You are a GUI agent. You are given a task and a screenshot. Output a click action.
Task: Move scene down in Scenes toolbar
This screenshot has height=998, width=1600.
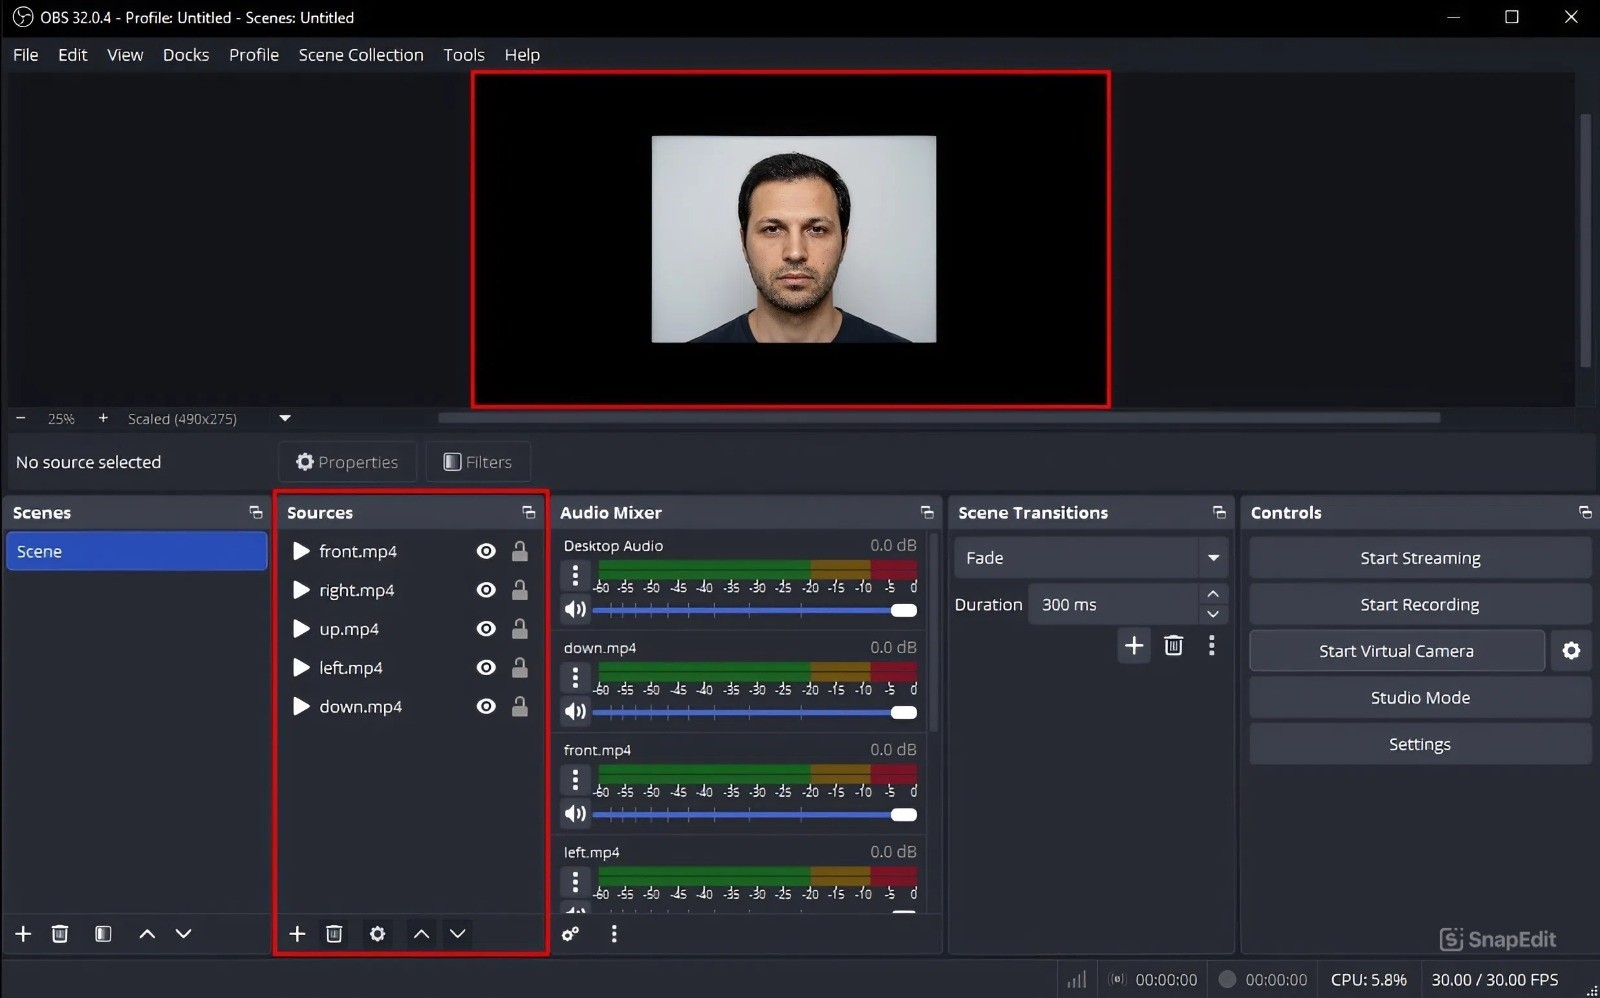tap(183, 933)
